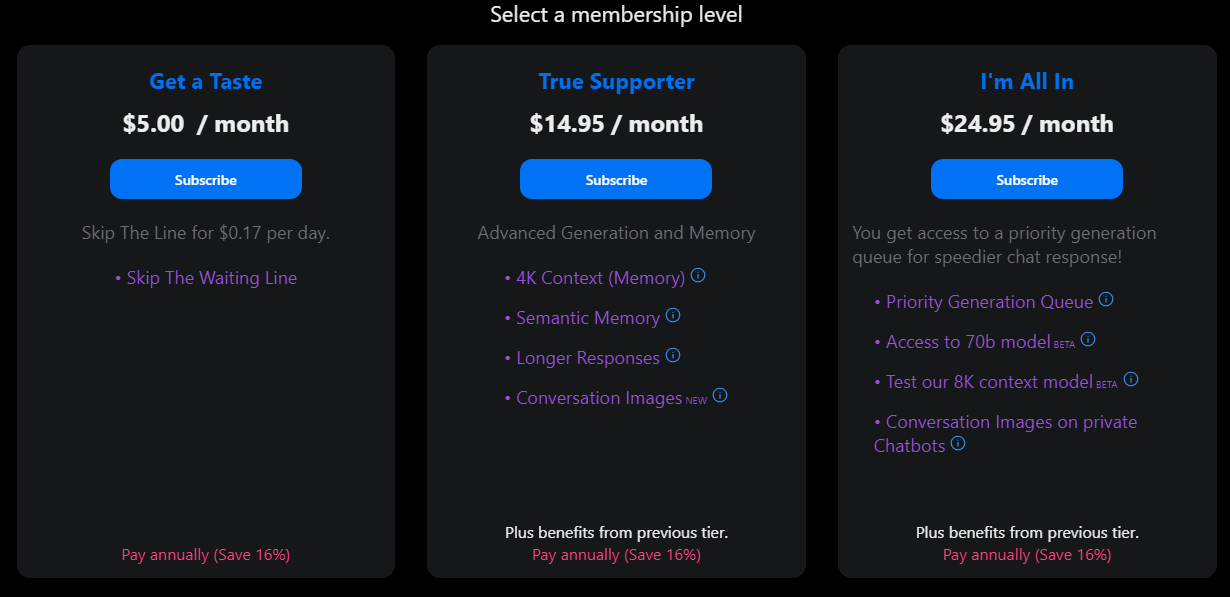Click the info icon beside Semantic Memory

click(674, 315)
